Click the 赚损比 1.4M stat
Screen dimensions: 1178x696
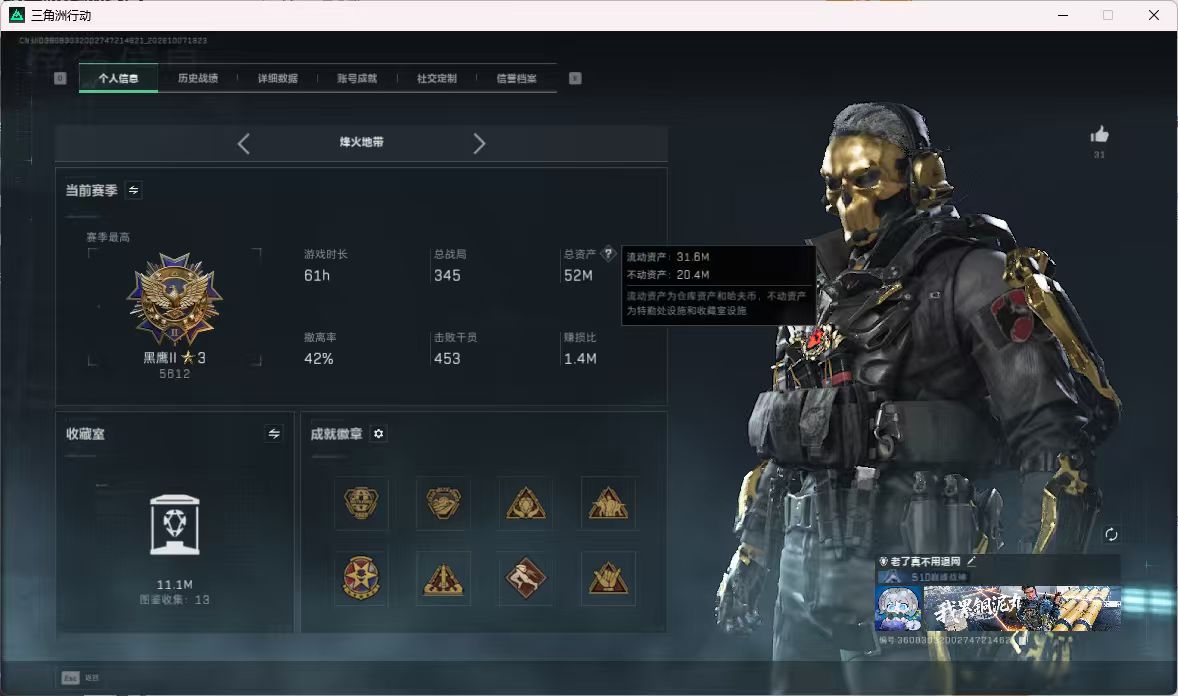point(580,350)
